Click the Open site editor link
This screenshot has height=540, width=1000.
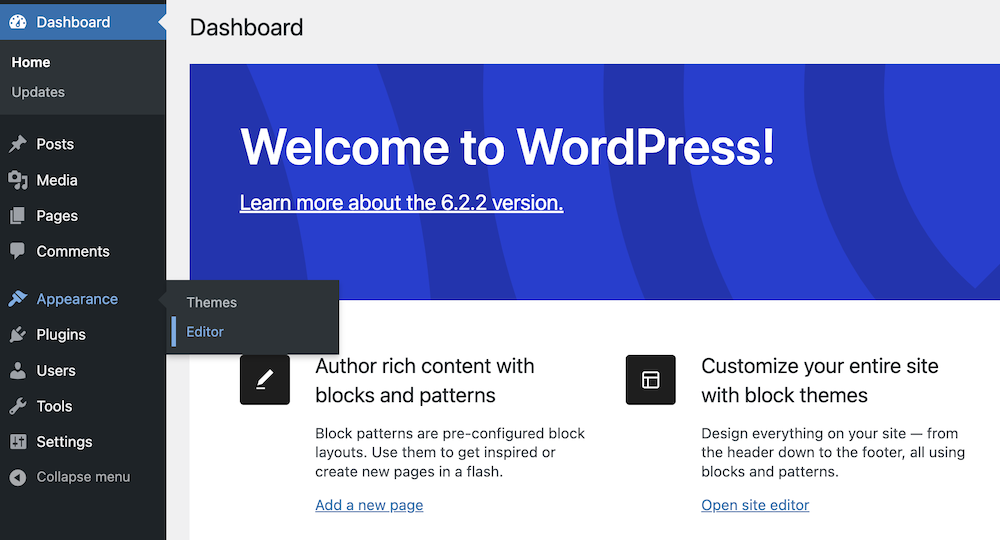[x=755, y=505]
